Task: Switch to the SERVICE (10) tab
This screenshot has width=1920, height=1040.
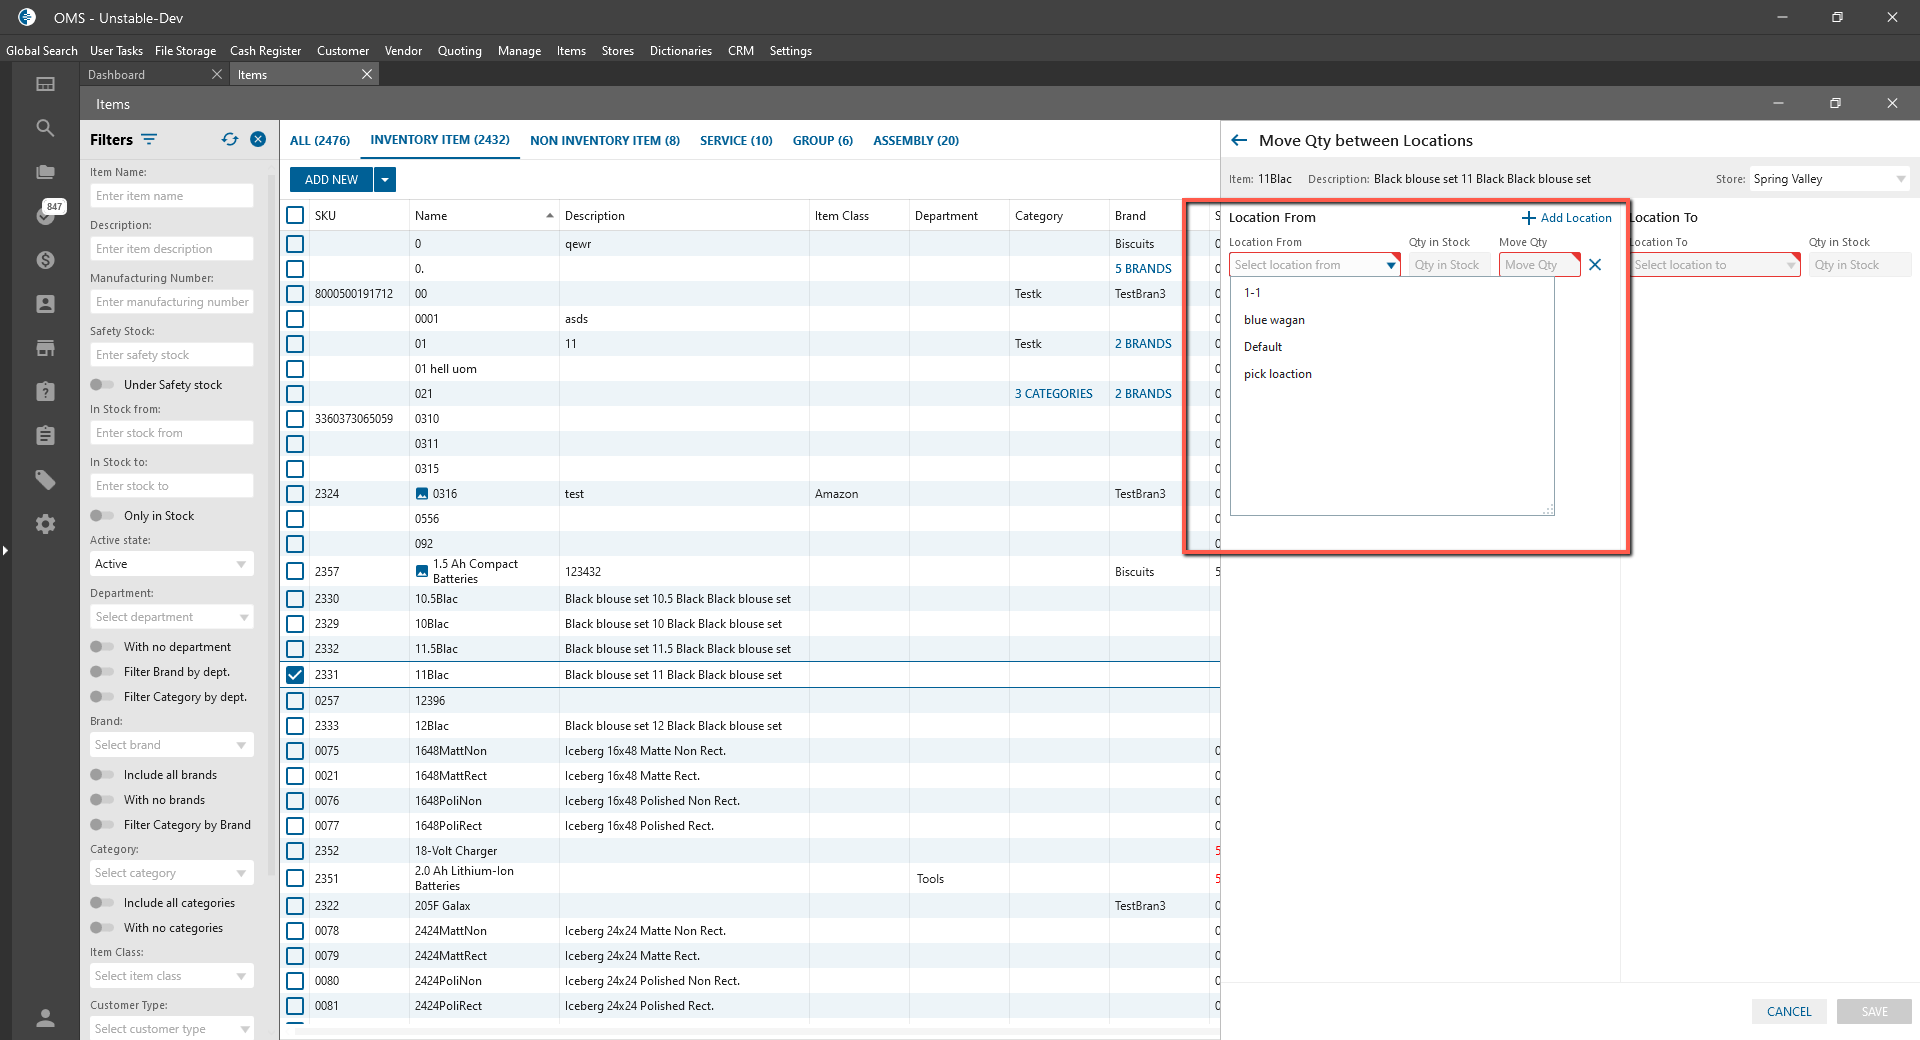Action: pos(736,141)
